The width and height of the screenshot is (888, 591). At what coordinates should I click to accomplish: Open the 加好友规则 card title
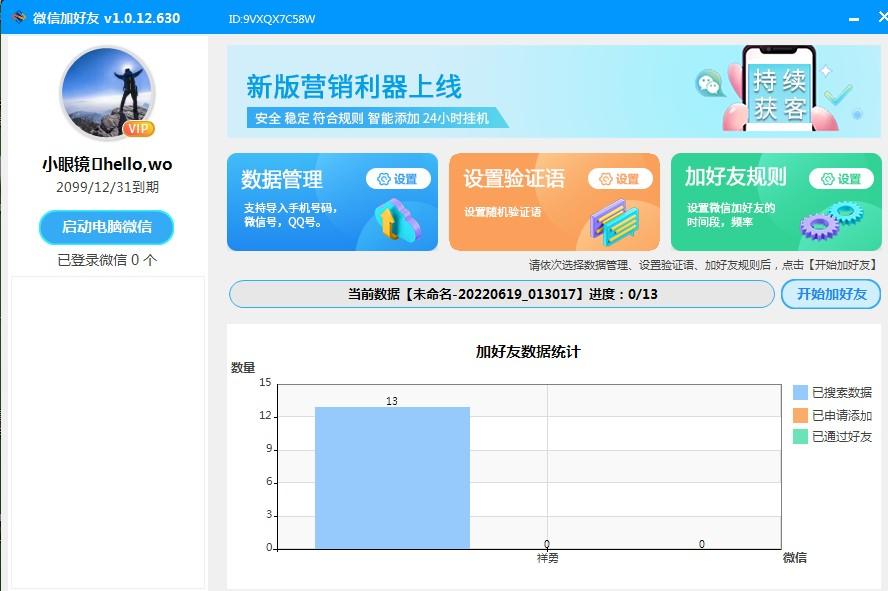(736, 177)
